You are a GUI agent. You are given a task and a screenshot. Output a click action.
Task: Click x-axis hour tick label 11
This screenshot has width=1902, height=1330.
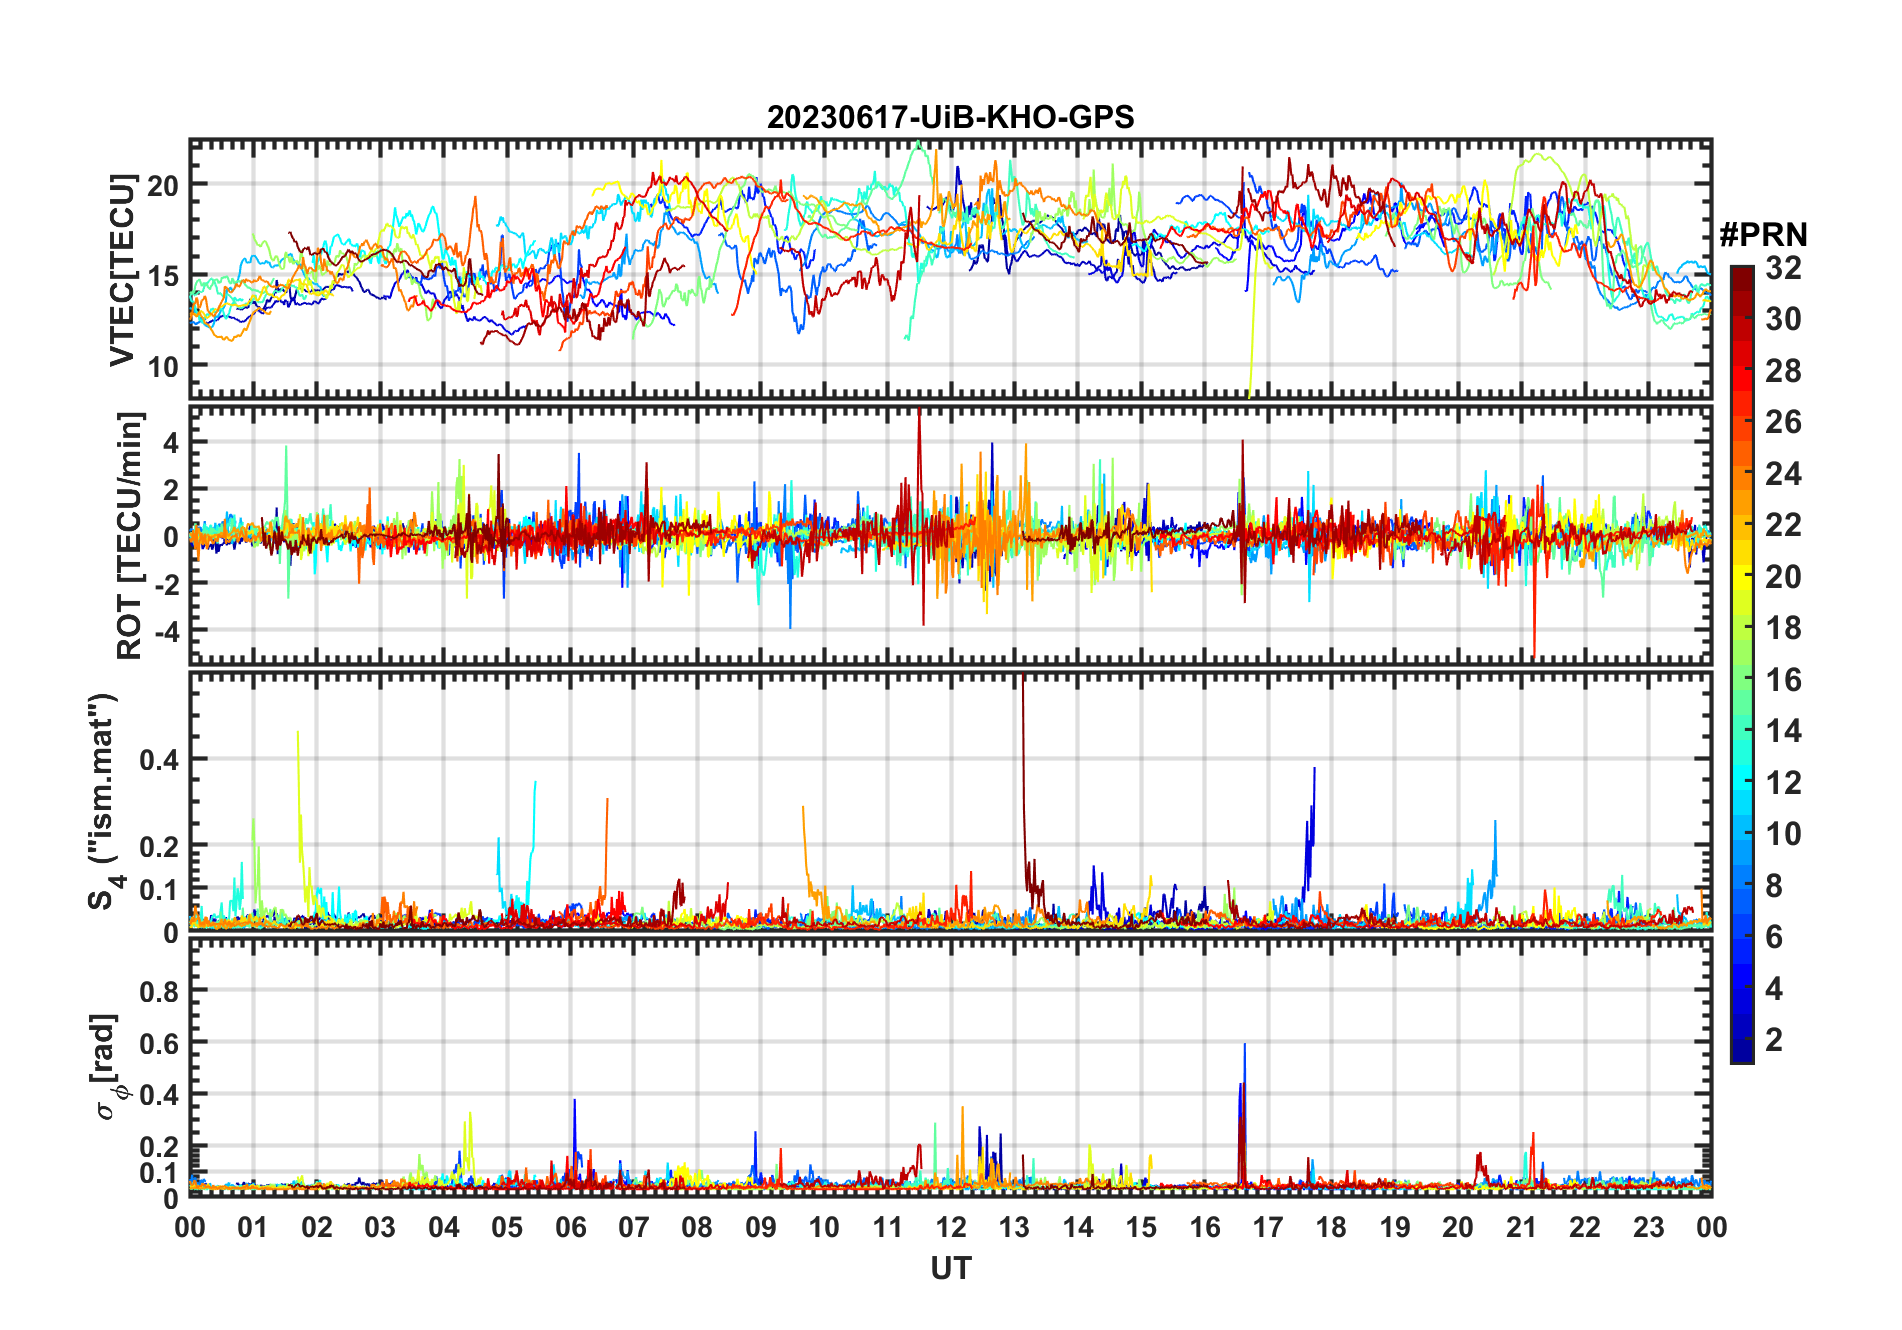888,1227
